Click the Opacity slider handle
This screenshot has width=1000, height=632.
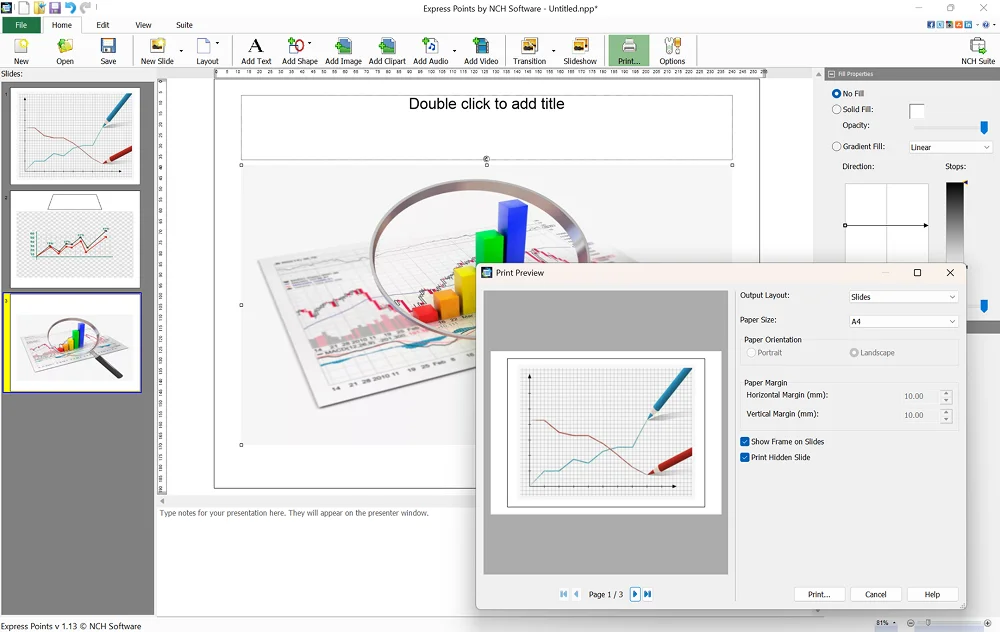(984, 127)
